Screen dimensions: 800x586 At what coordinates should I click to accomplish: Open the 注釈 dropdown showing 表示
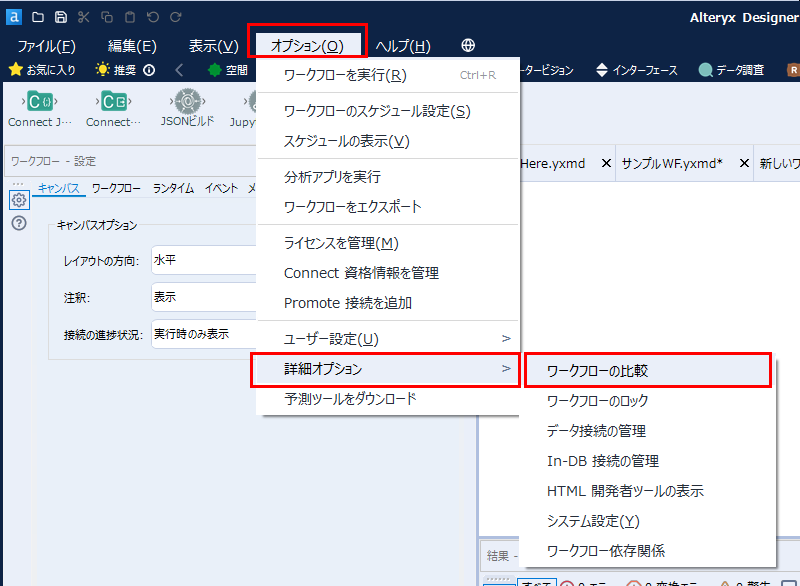pyautogui.click(x=200, y=297)
